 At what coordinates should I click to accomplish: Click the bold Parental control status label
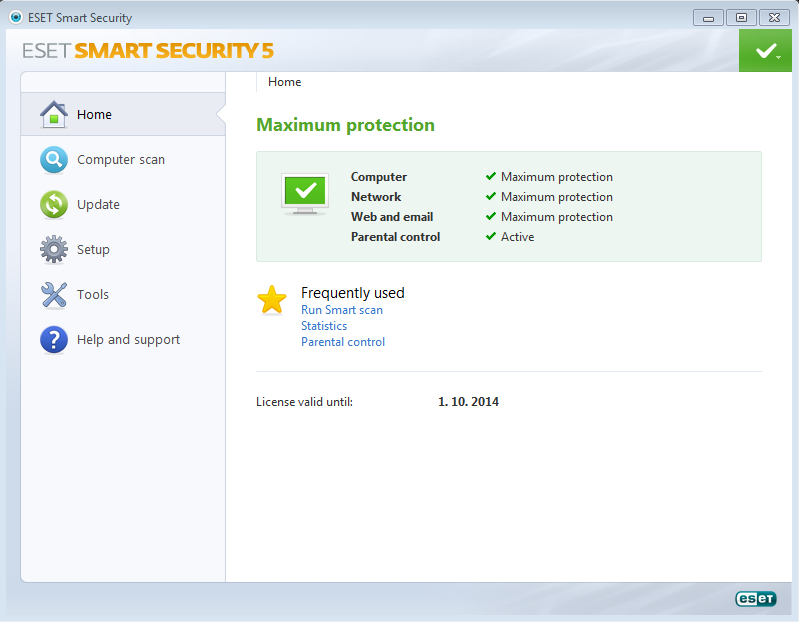click(x=395, y=237)
